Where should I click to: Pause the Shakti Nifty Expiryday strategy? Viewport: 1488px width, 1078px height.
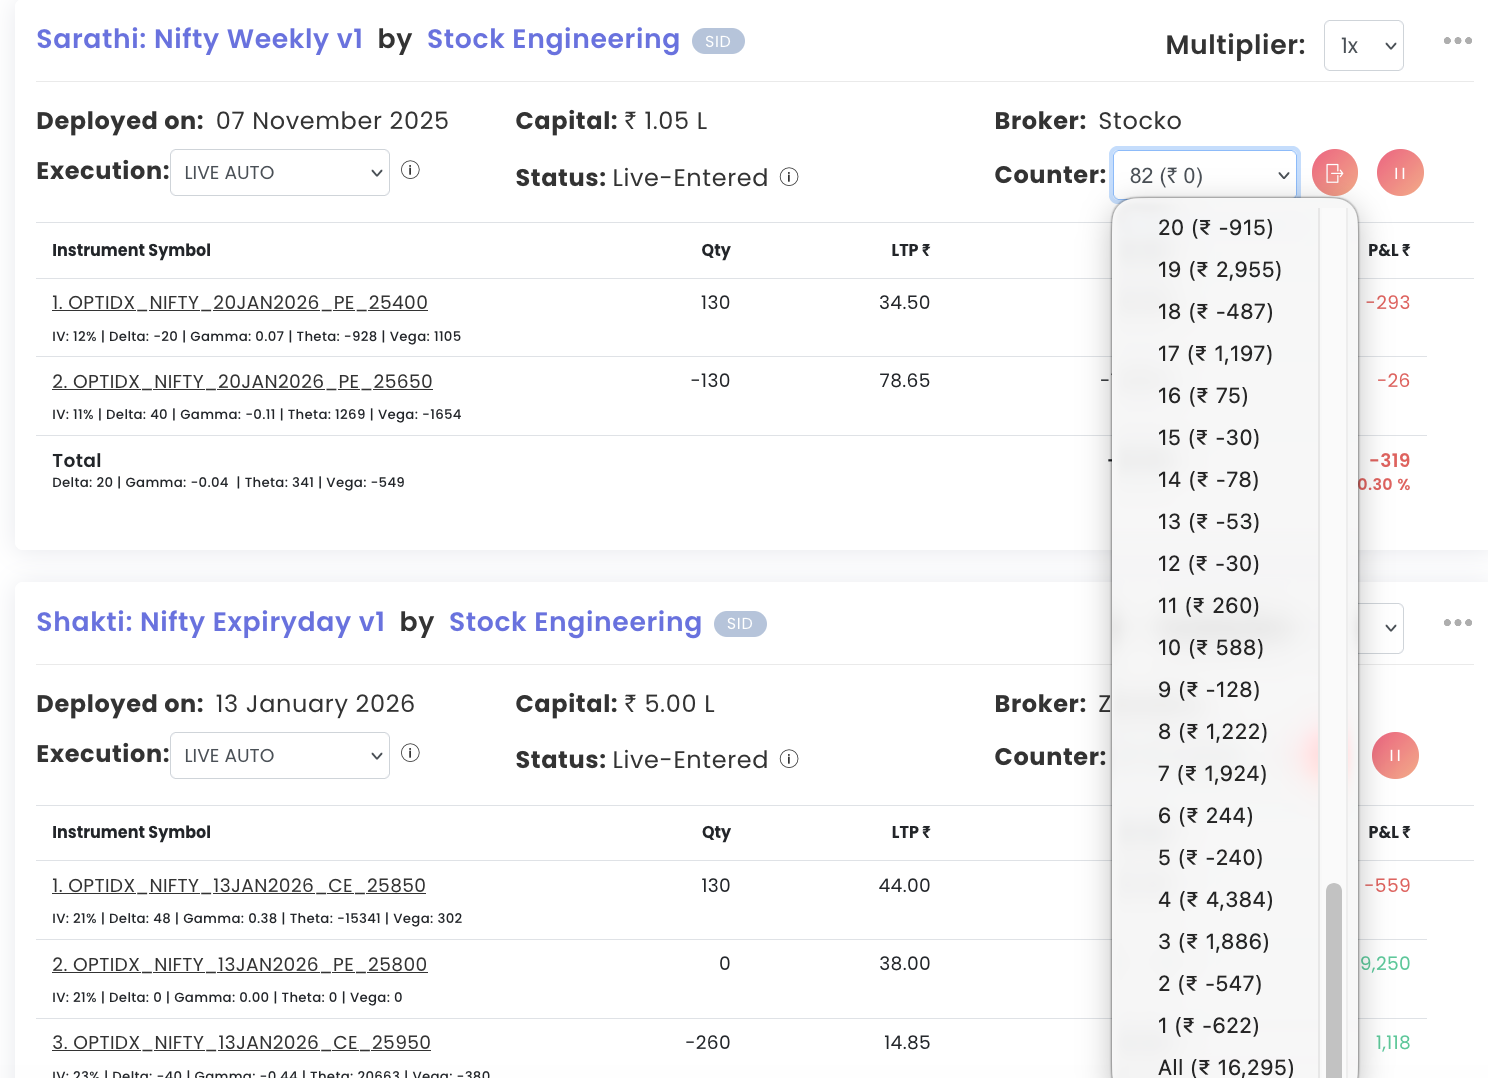click(x=1395, y=756)
